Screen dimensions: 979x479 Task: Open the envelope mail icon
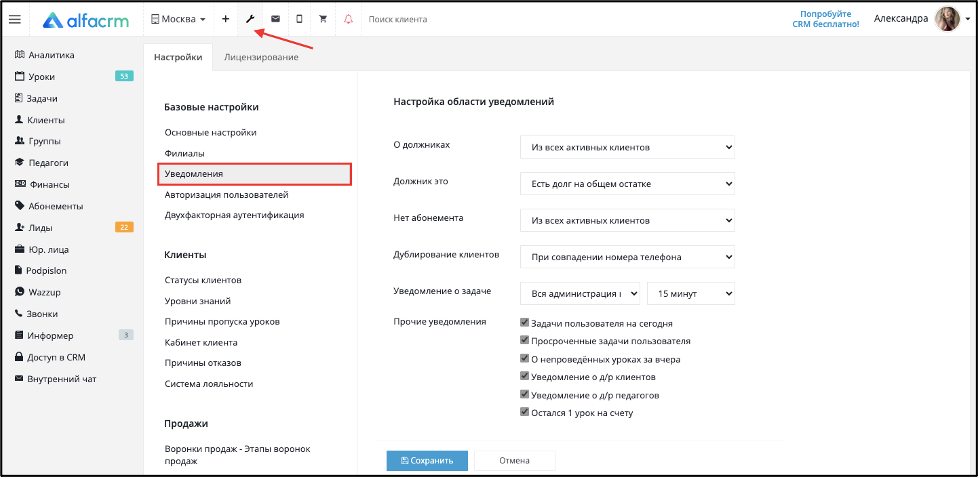(275, 19)
